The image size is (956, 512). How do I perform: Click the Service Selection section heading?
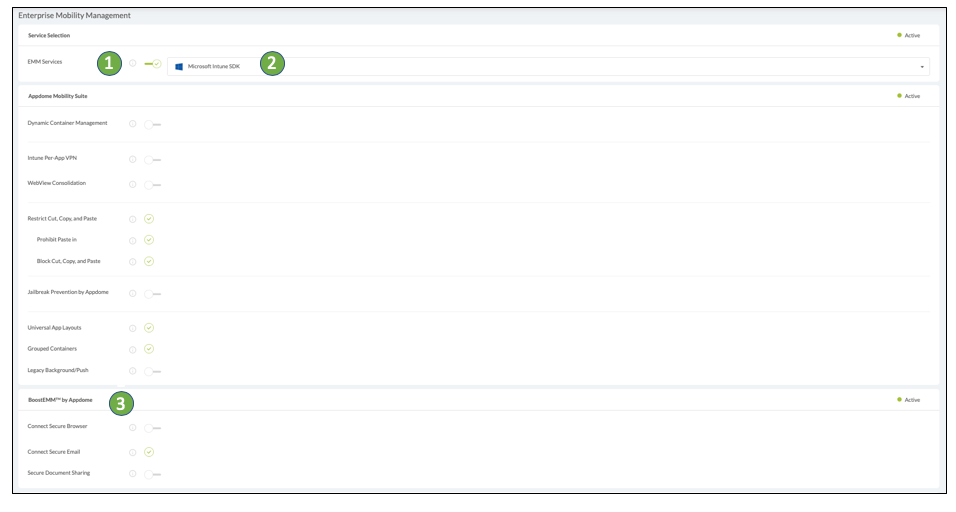click(49, 35)
